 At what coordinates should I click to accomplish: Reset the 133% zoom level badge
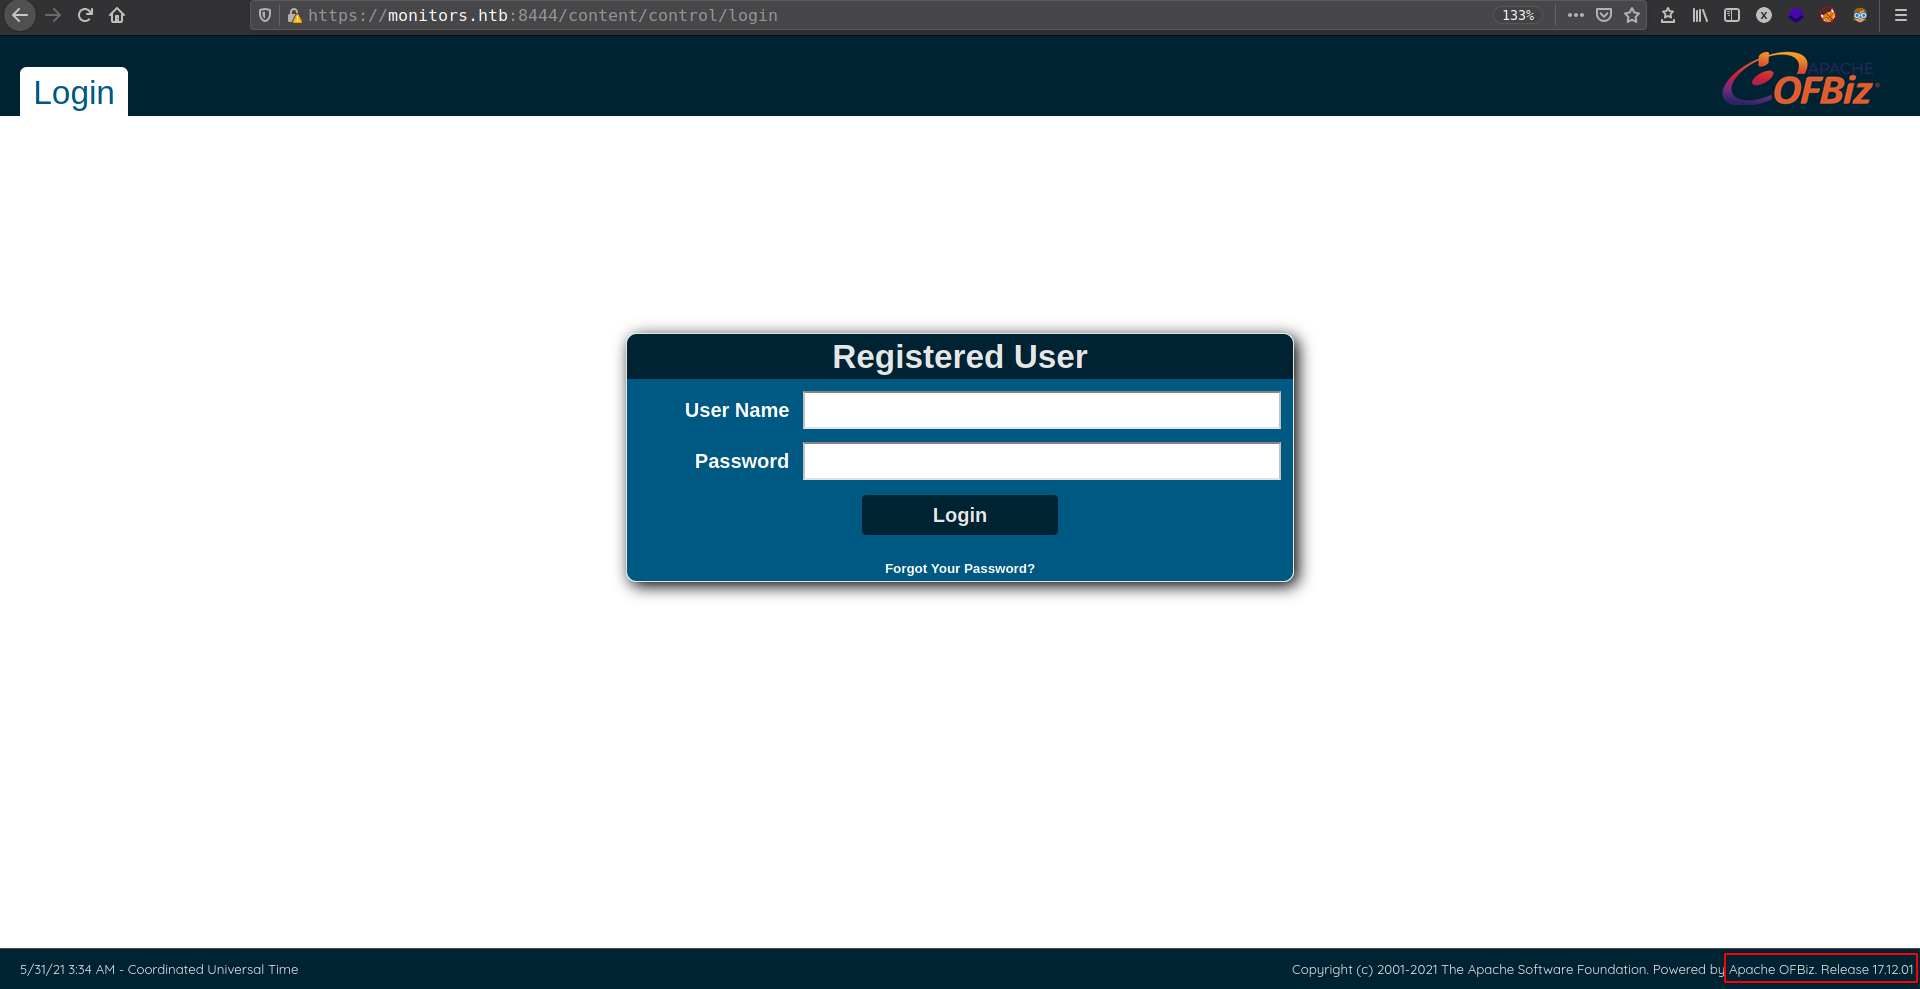pyautogui.click(x=1518, y=15)
